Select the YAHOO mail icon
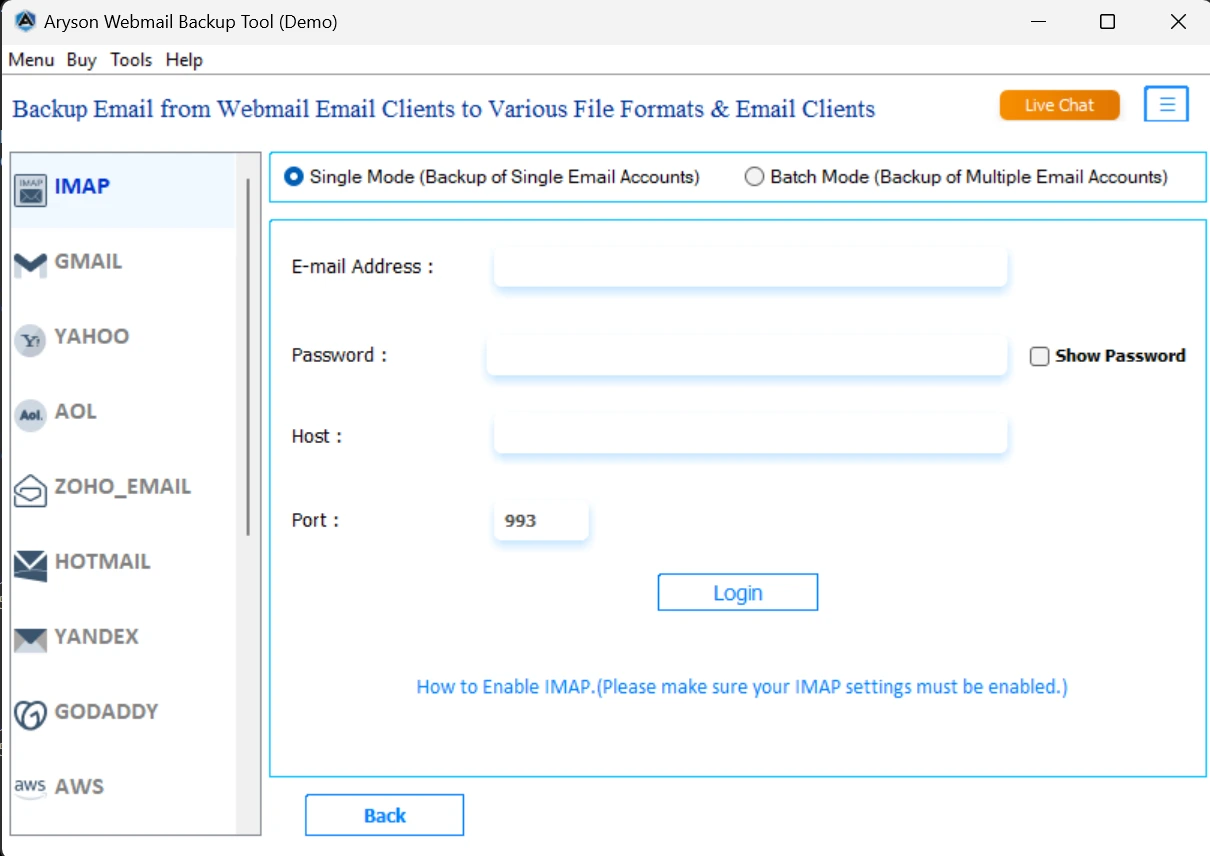Image resolution: width=1210 pixels, height=856 pixels. pyautogui.click(x=29, y=340)
